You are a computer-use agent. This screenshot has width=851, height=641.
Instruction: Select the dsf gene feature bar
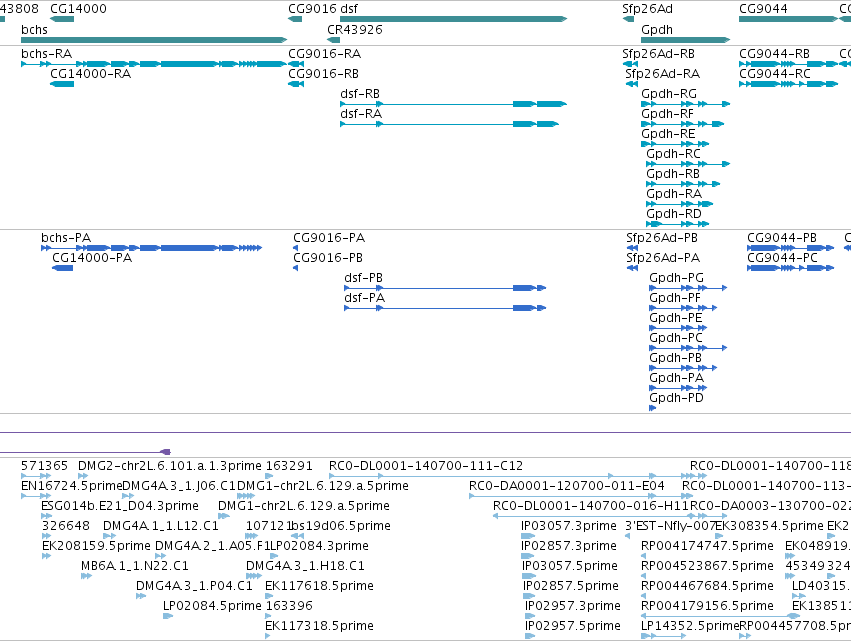[x=453, y=19]
